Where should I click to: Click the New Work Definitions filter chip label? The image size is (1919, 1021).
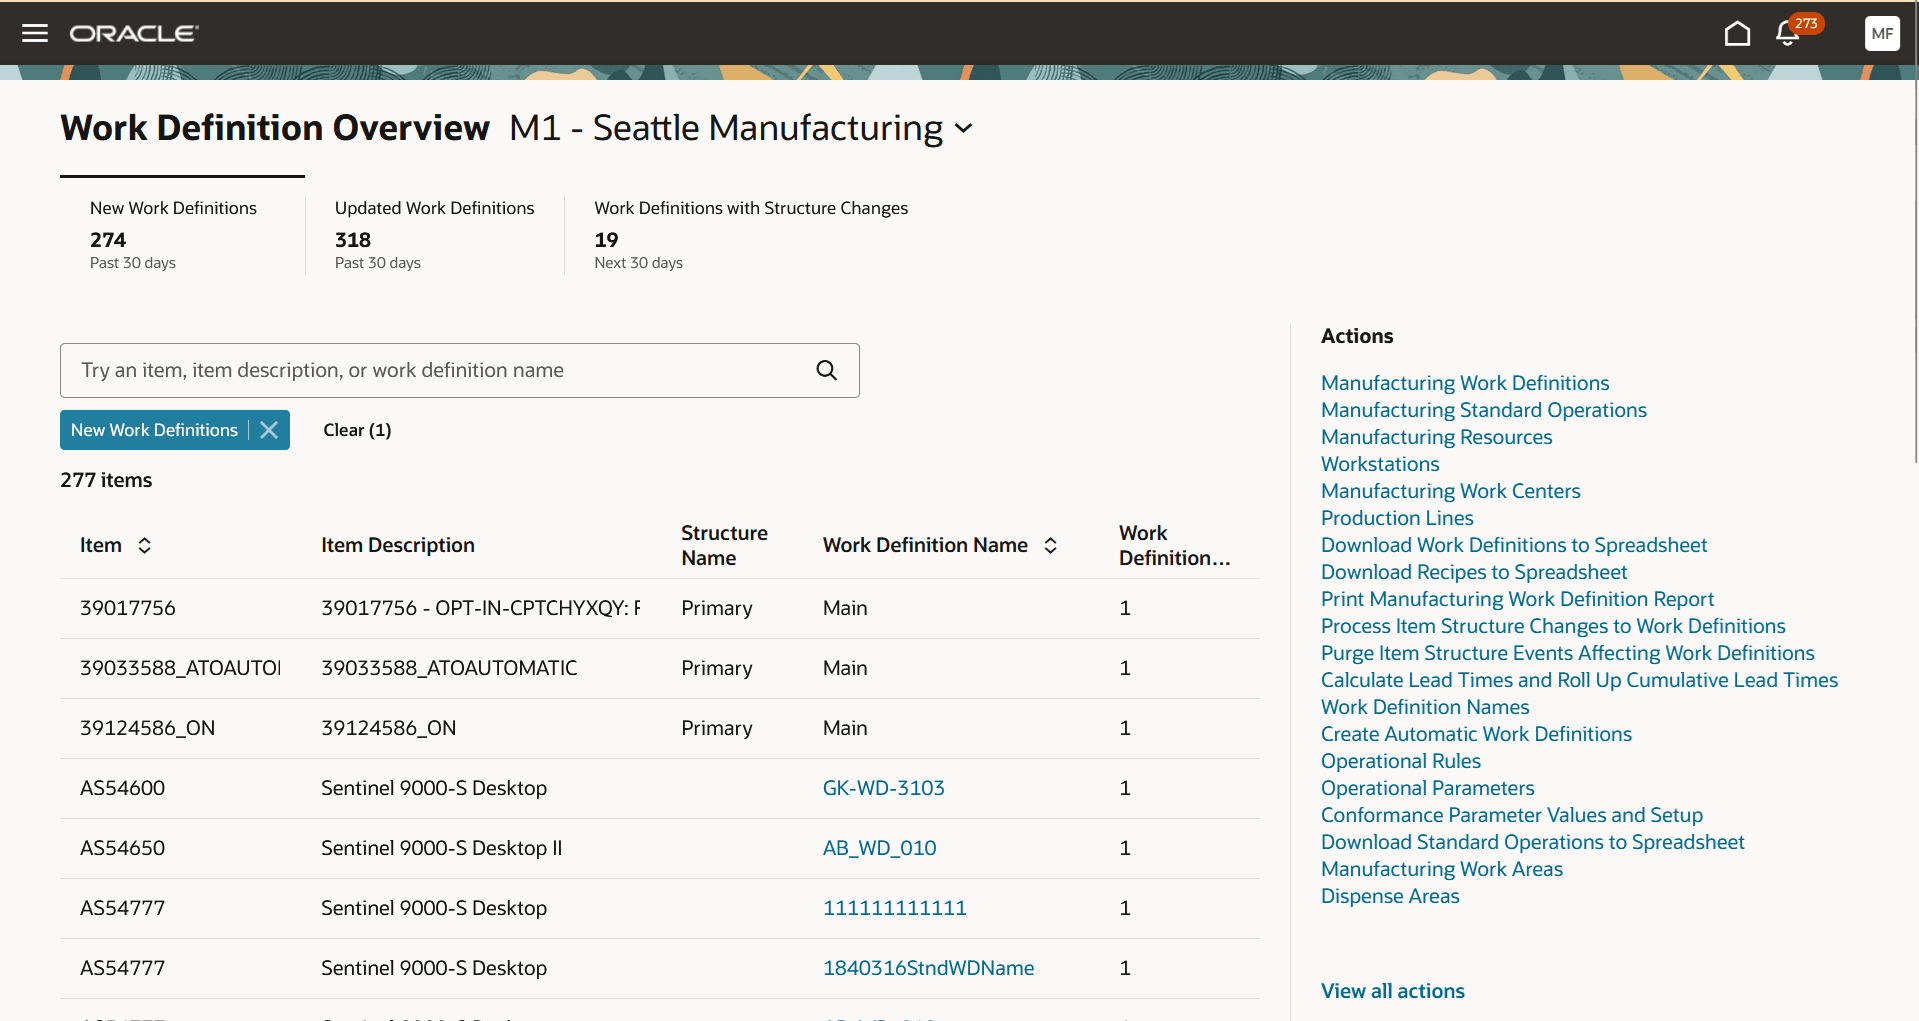(x=154, y=430)
